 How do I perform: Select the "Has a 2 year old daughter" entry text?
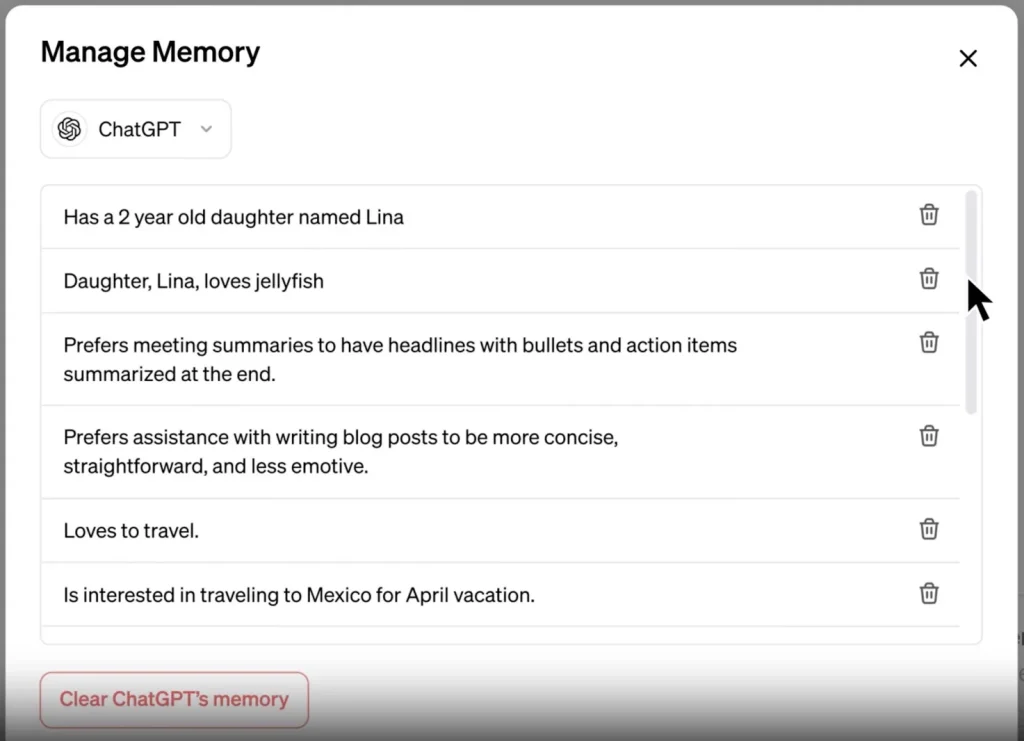point(233,217)
